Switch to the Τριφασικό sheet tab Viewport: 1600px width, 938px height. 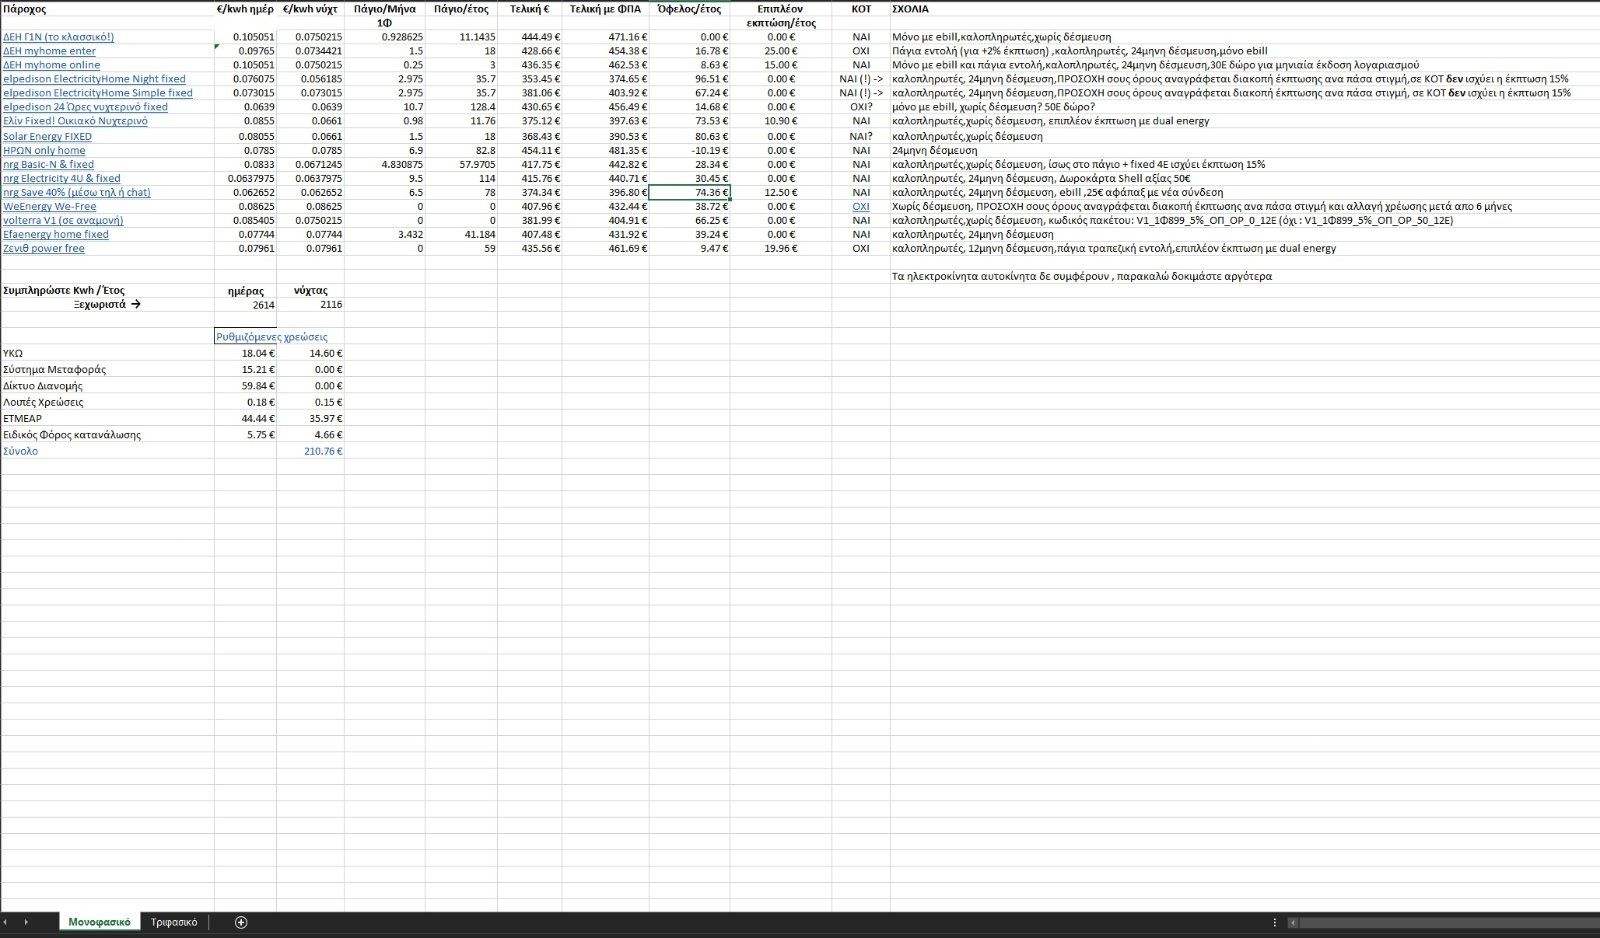coord(174,922)
